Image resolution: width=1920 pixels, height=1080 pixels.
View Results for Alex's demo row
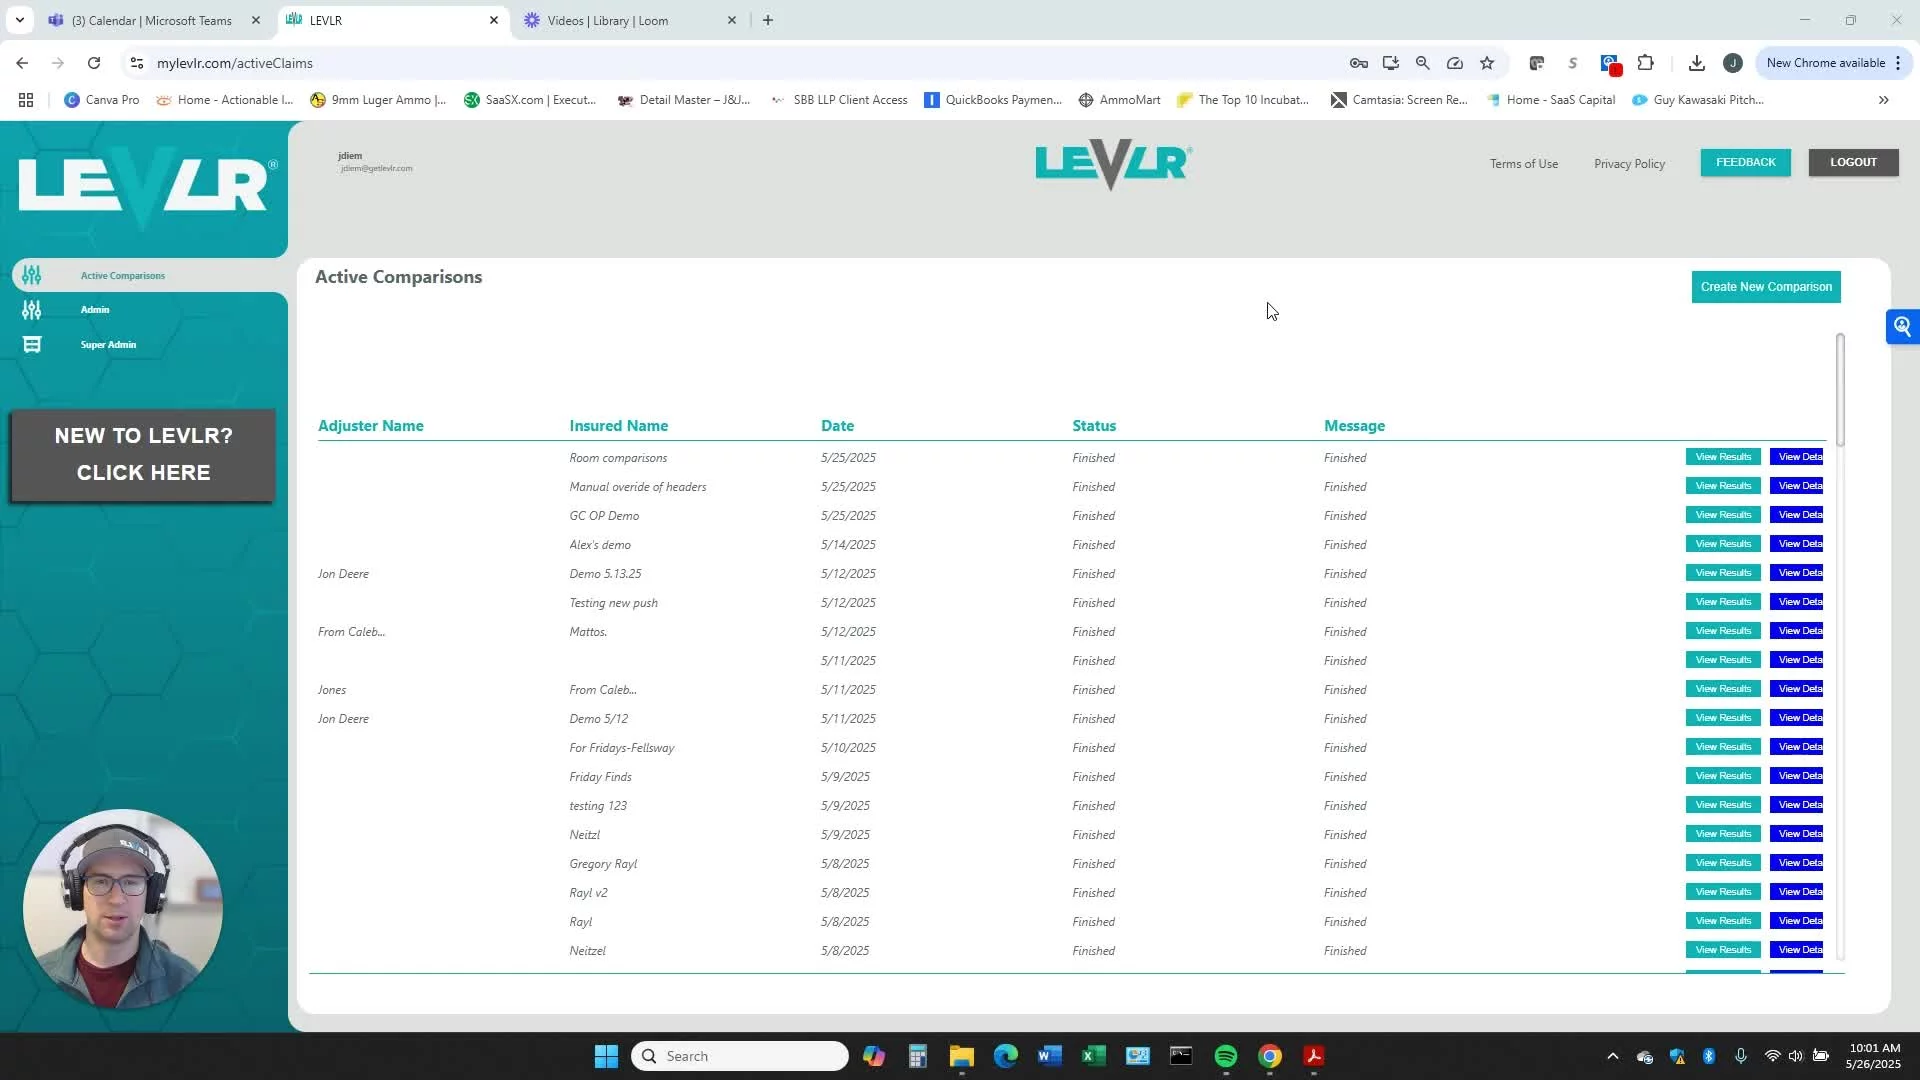pos(1723,544)
